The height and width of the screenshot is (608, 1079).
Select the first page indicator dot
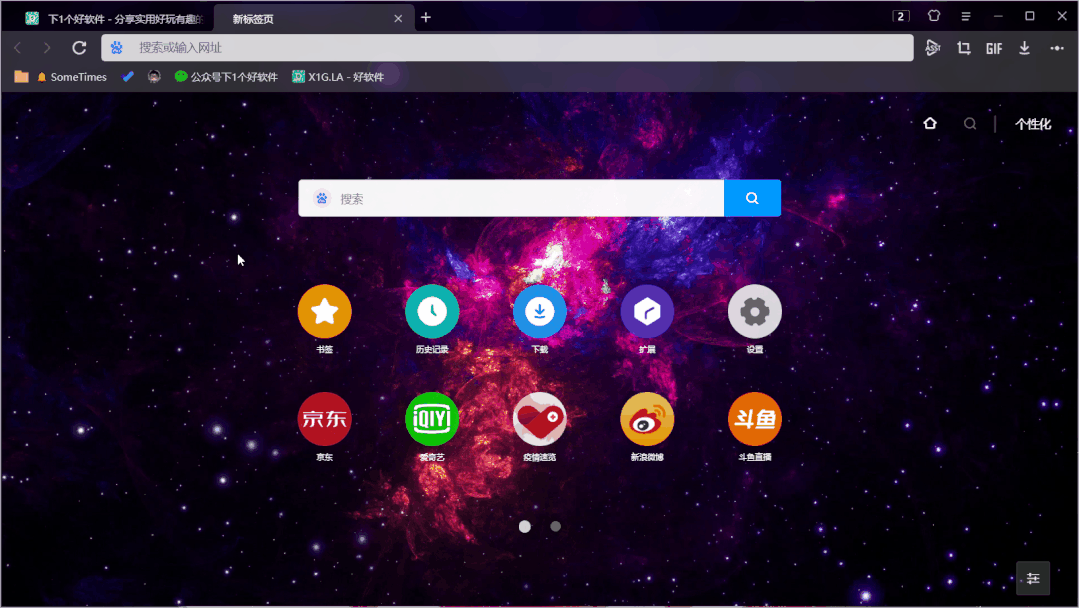pyautogui.click(x=525, y=526)
